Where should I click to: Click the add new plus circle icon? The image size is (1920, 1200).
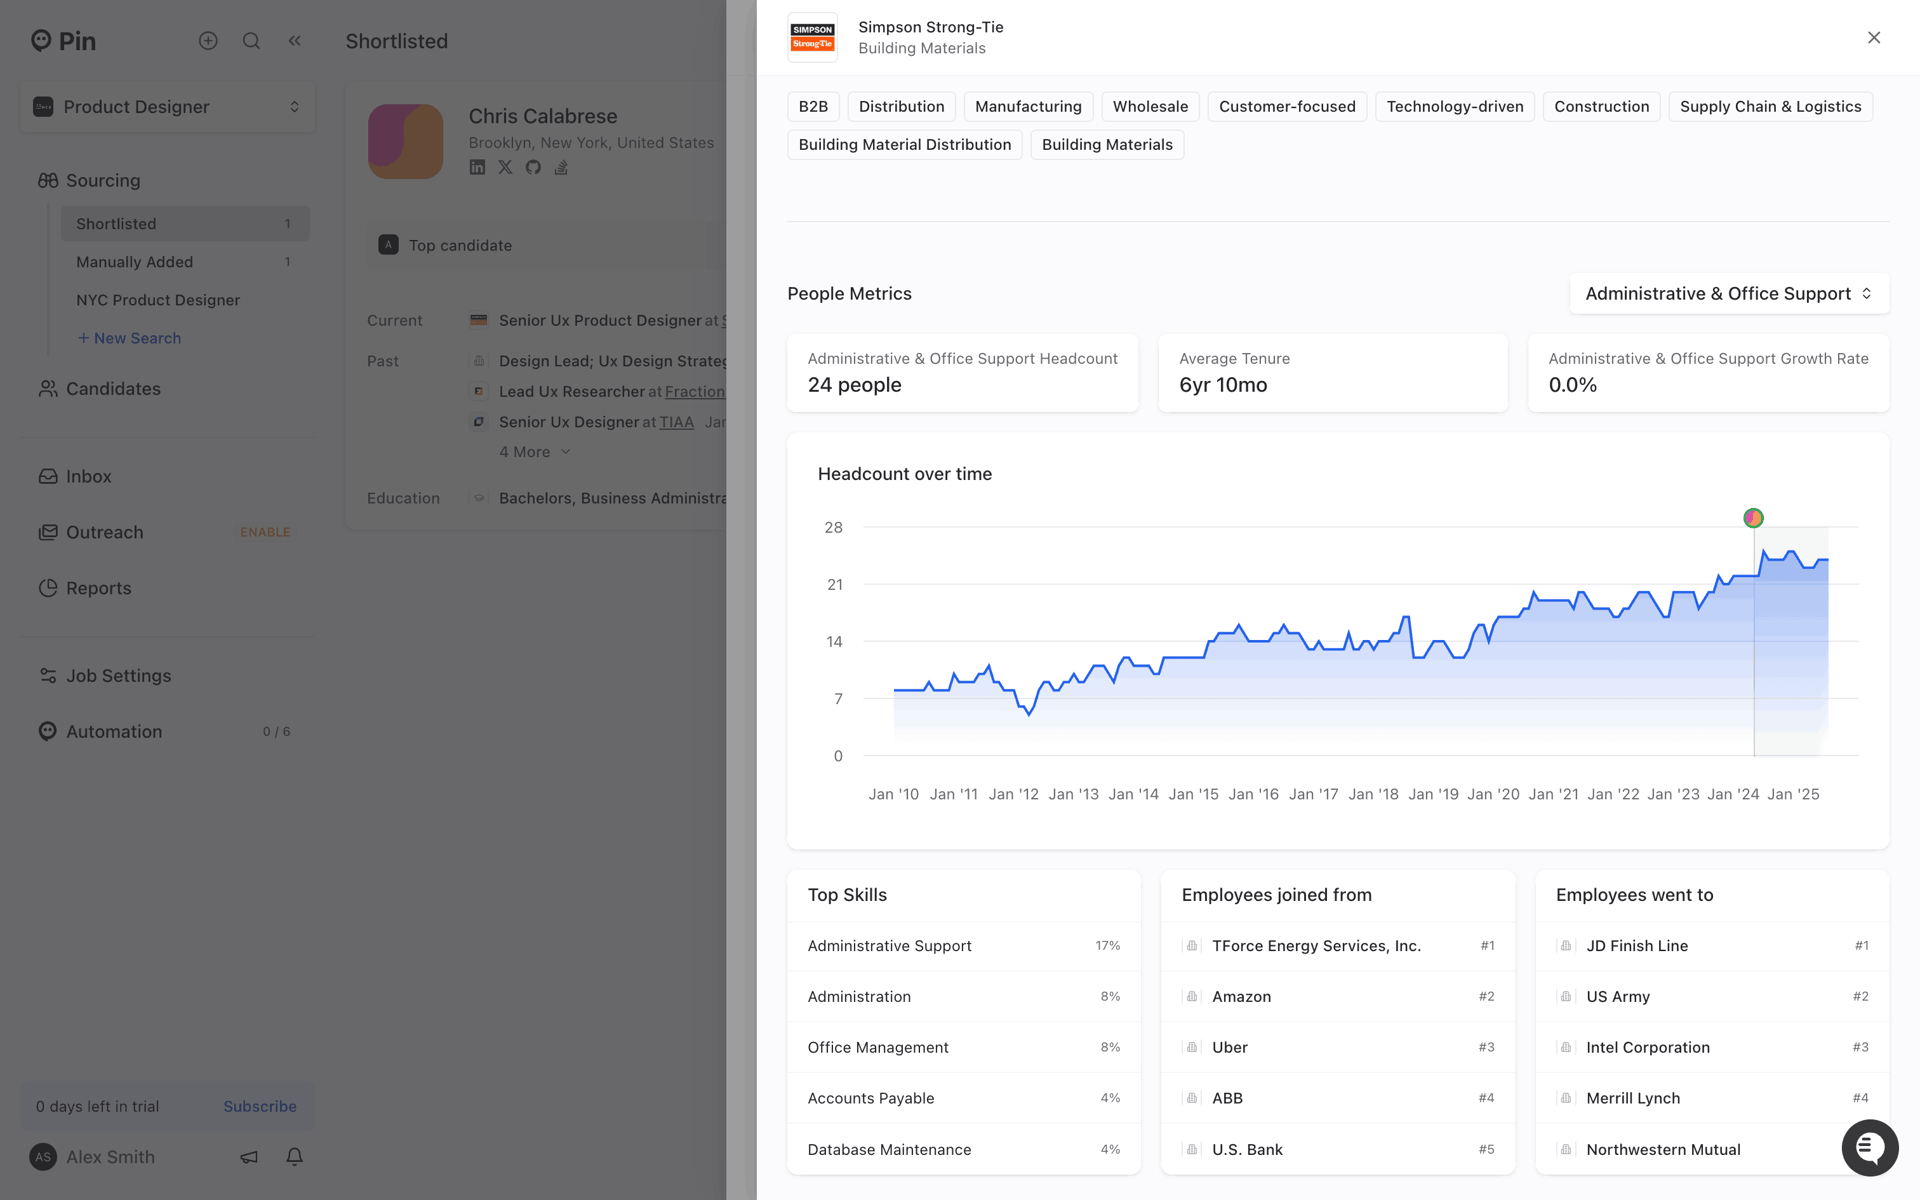point(208,41)
